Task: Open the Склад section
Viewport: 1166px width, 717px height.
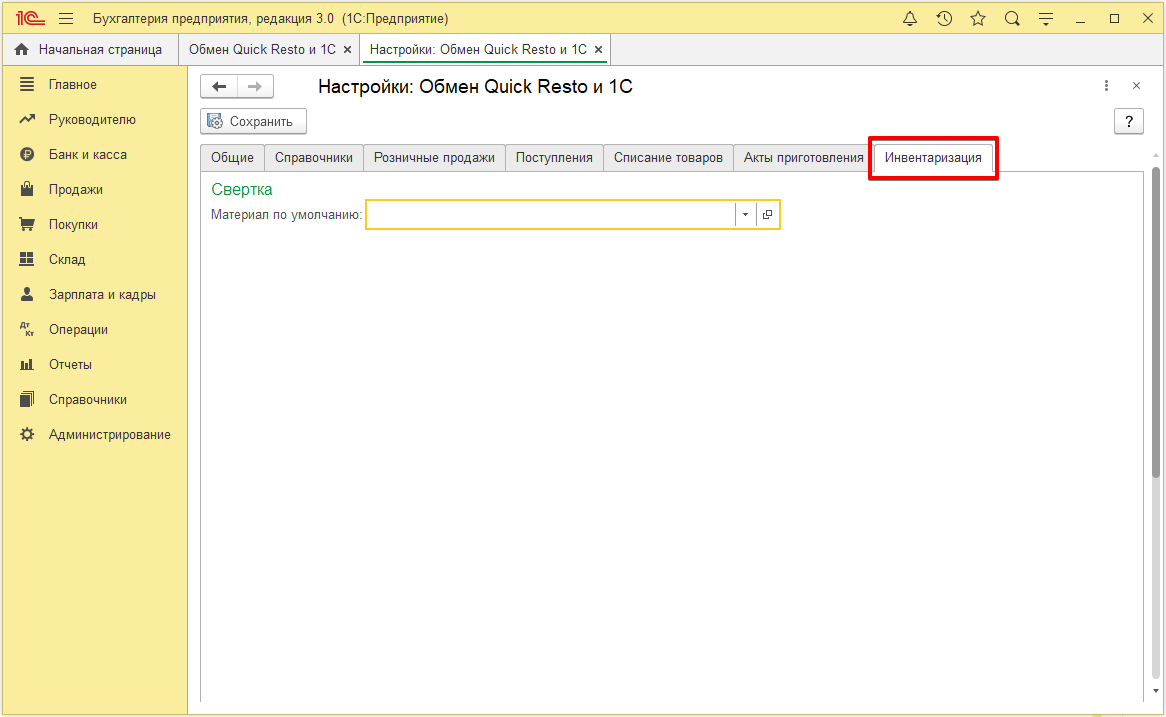Action: click(x=67, y=260)
